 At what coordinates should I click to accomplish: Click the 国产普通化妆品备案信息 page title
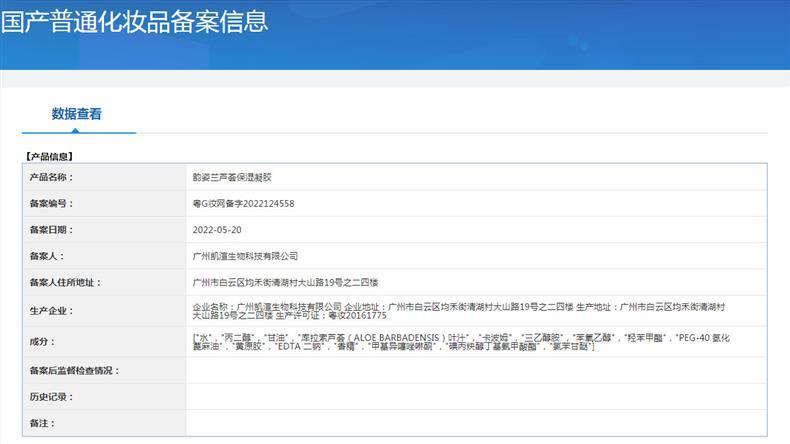(x=135, y=22)
